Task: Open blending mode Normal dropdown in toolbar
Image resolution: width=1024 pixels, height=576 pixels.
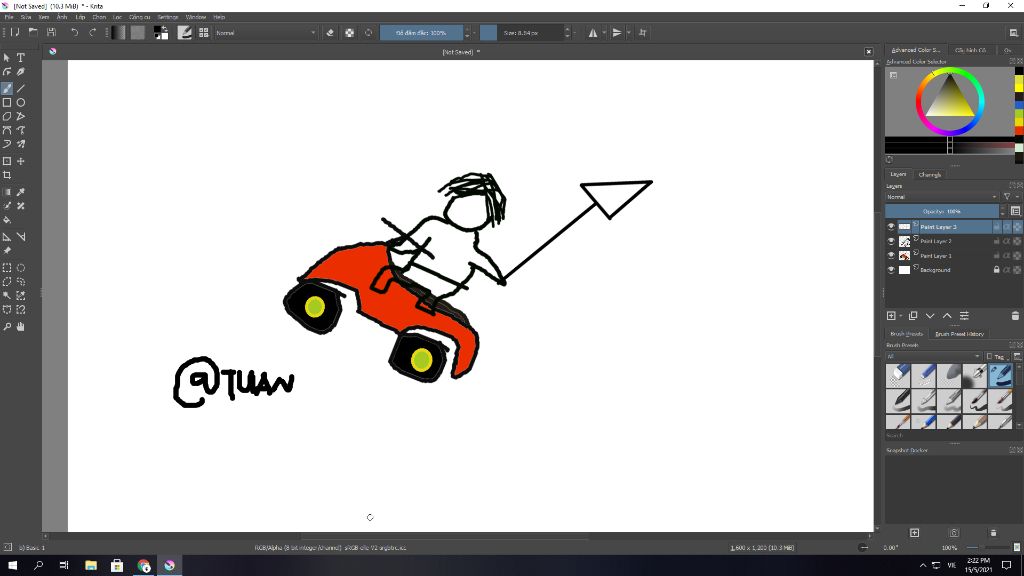Action: (x=266, y=33)
